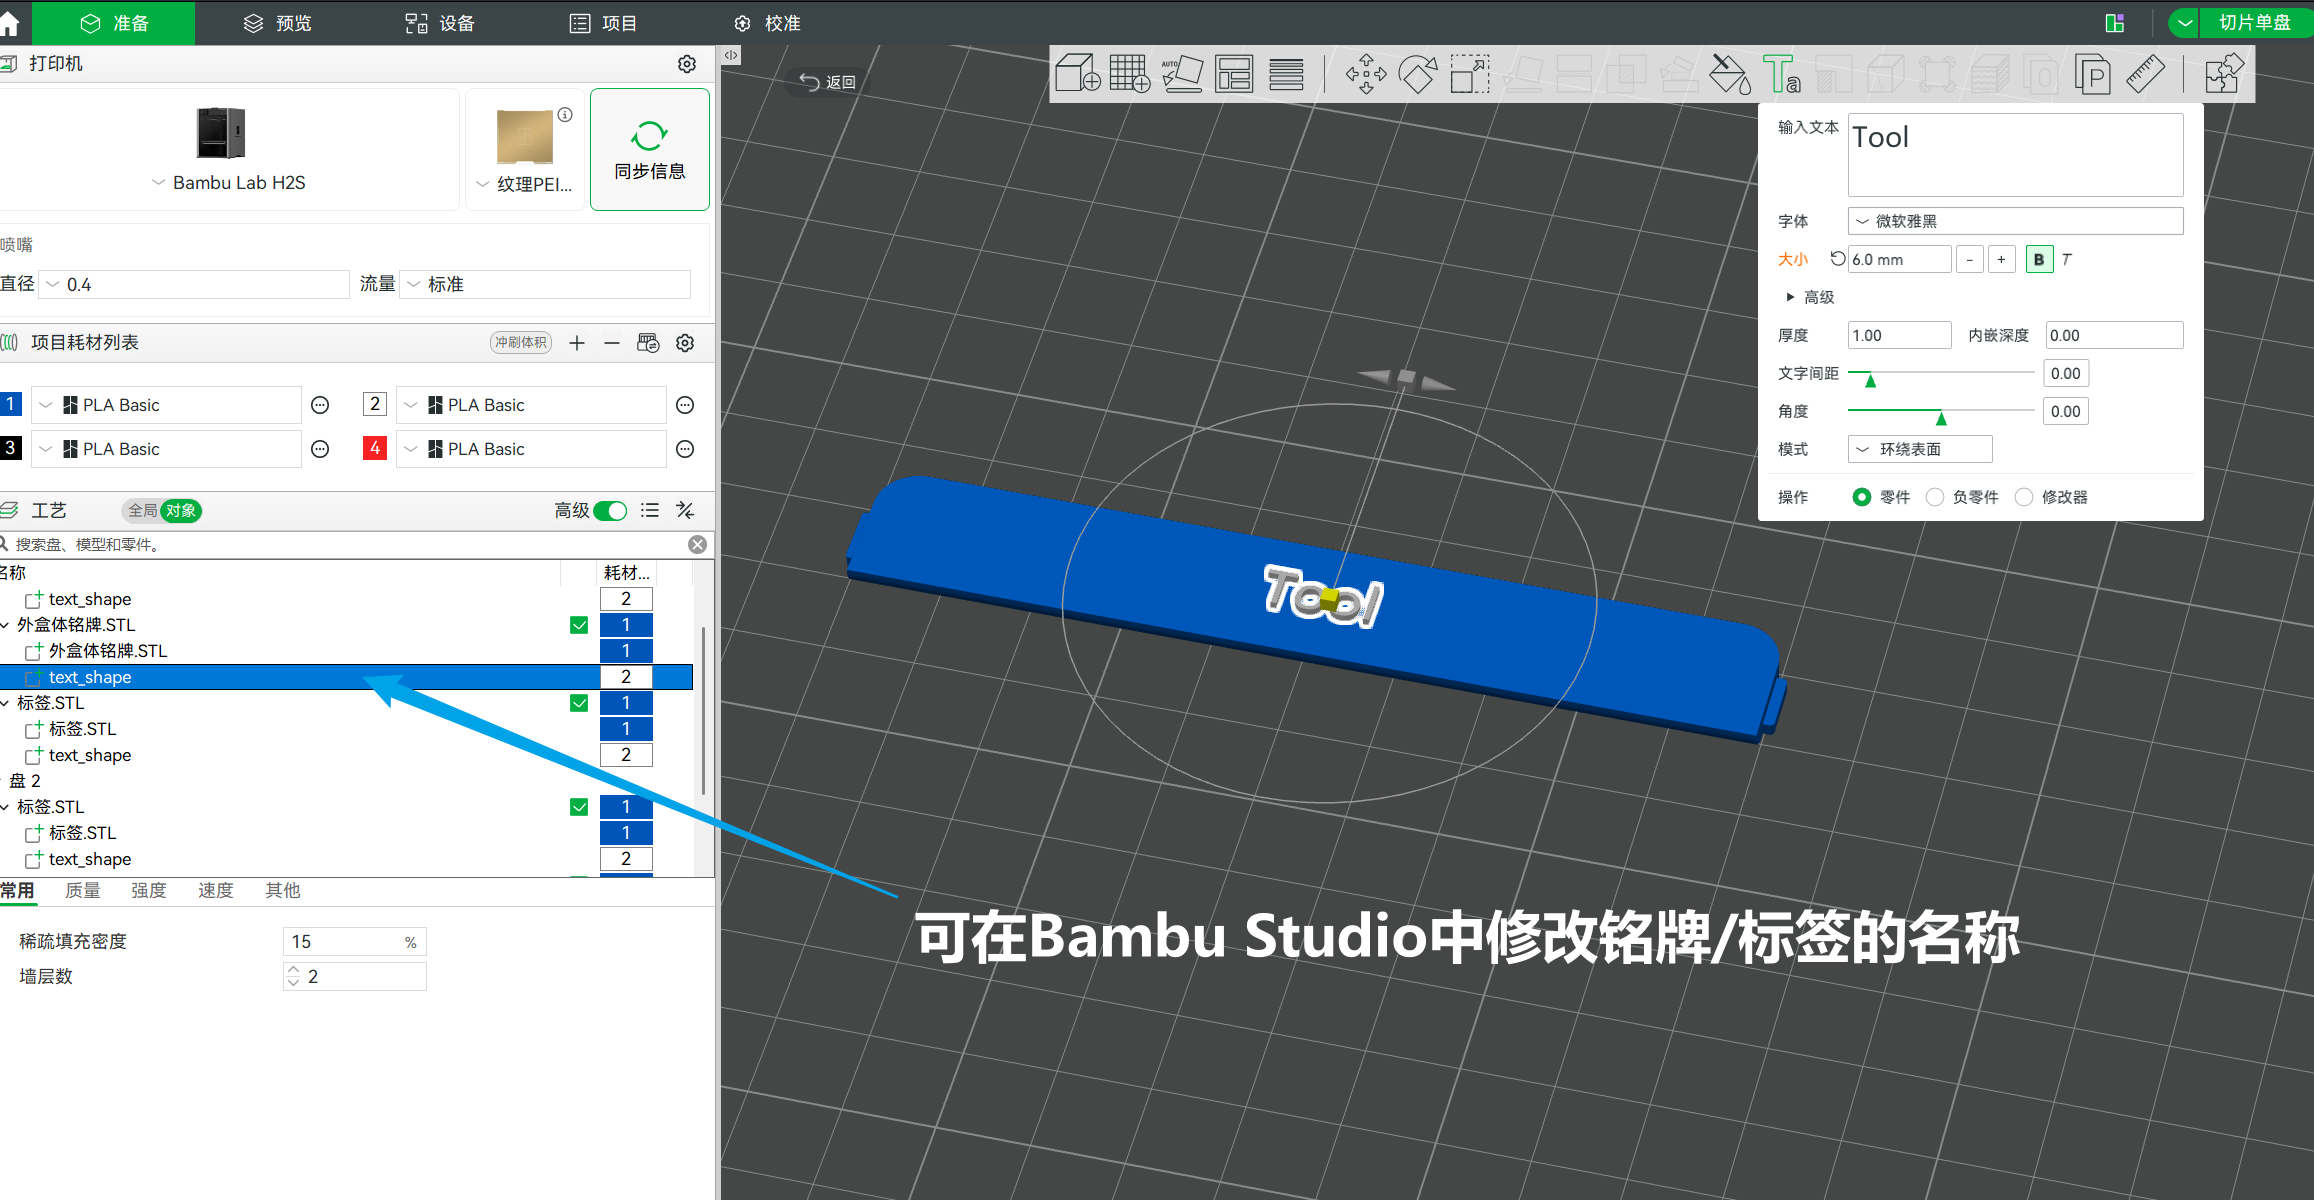This screenshot has width=2314, height=1200.
Task: Click the Arrange all objects icon
Action: click(x=1234, y=74)
